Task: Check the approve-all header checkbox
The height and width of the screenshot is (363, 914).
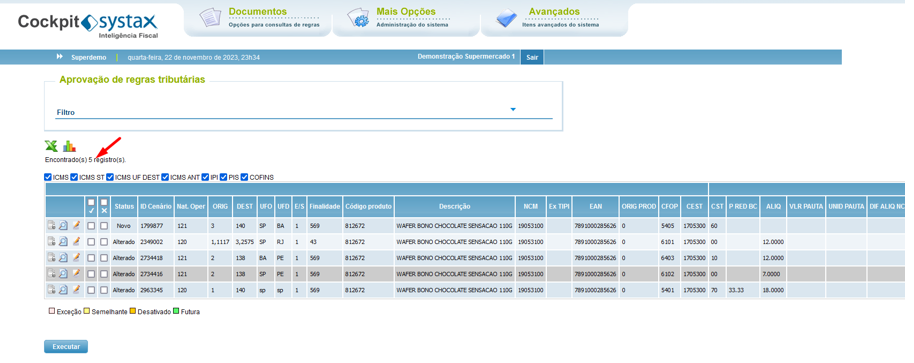Action: click(91, 202)
